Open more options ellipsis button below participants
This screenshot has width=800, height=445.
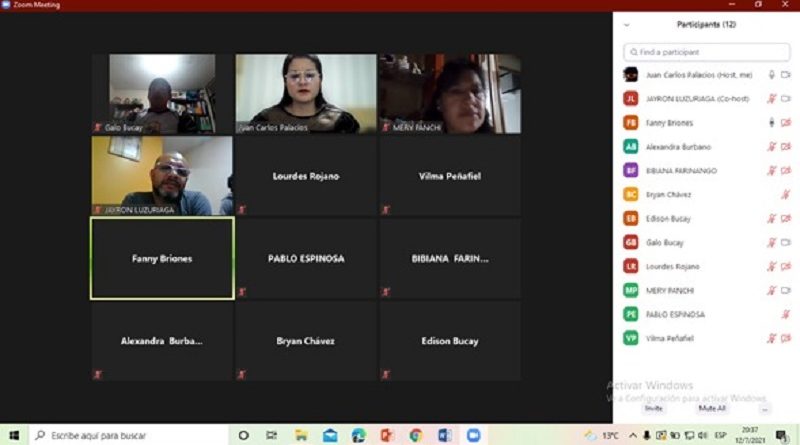click(765, 408)
